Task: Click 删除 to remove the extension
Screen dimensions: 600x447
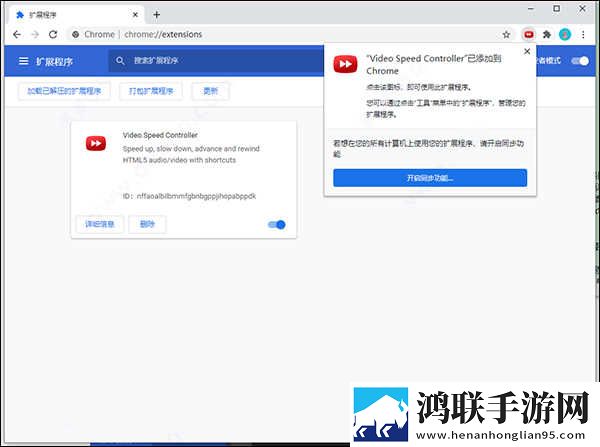Action: pyautogui.click(x=147, y=224)
